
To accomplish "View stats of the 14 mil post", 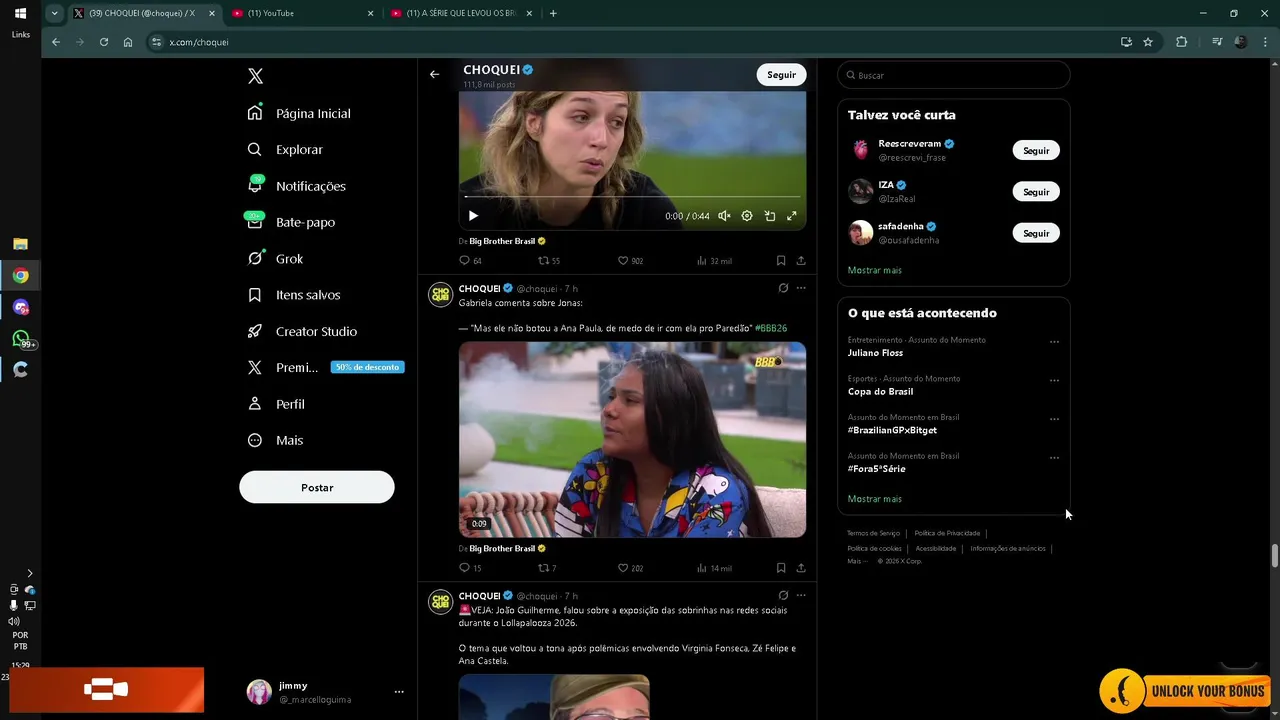I will [714, 568].
